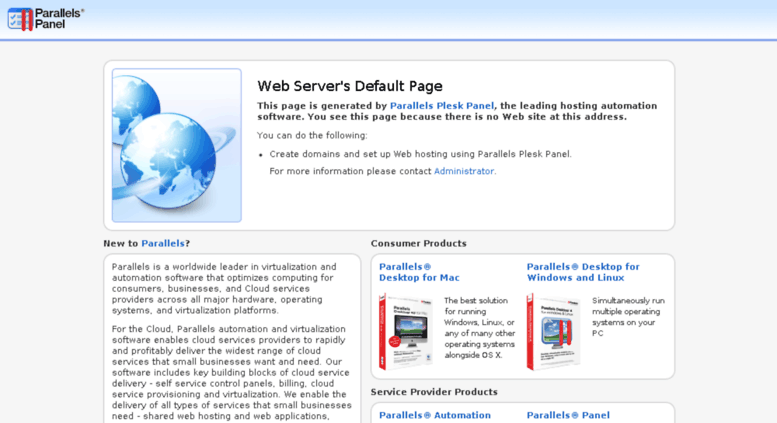This screenshot has width=777, height=423.
Task: Click the 'Consumer Products' heading
Action: pyautogui.click(x=419, y=243)
